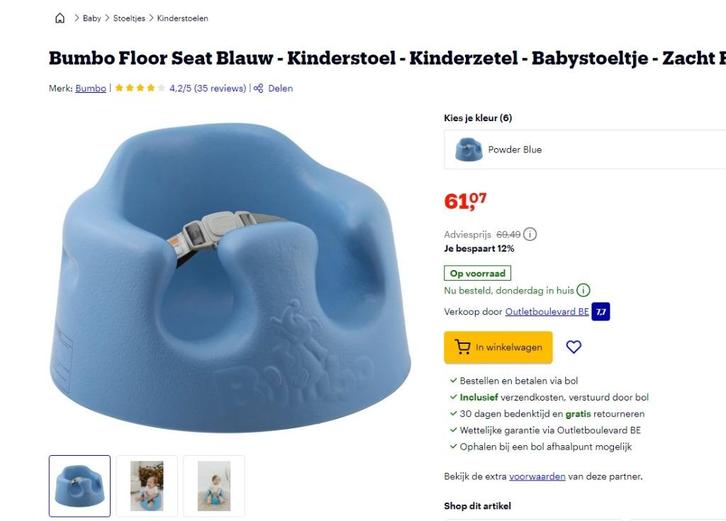Click the seller rating 7.7 badge
The width and height of the screenshot is (726, 521).
(x=600, y=312)
